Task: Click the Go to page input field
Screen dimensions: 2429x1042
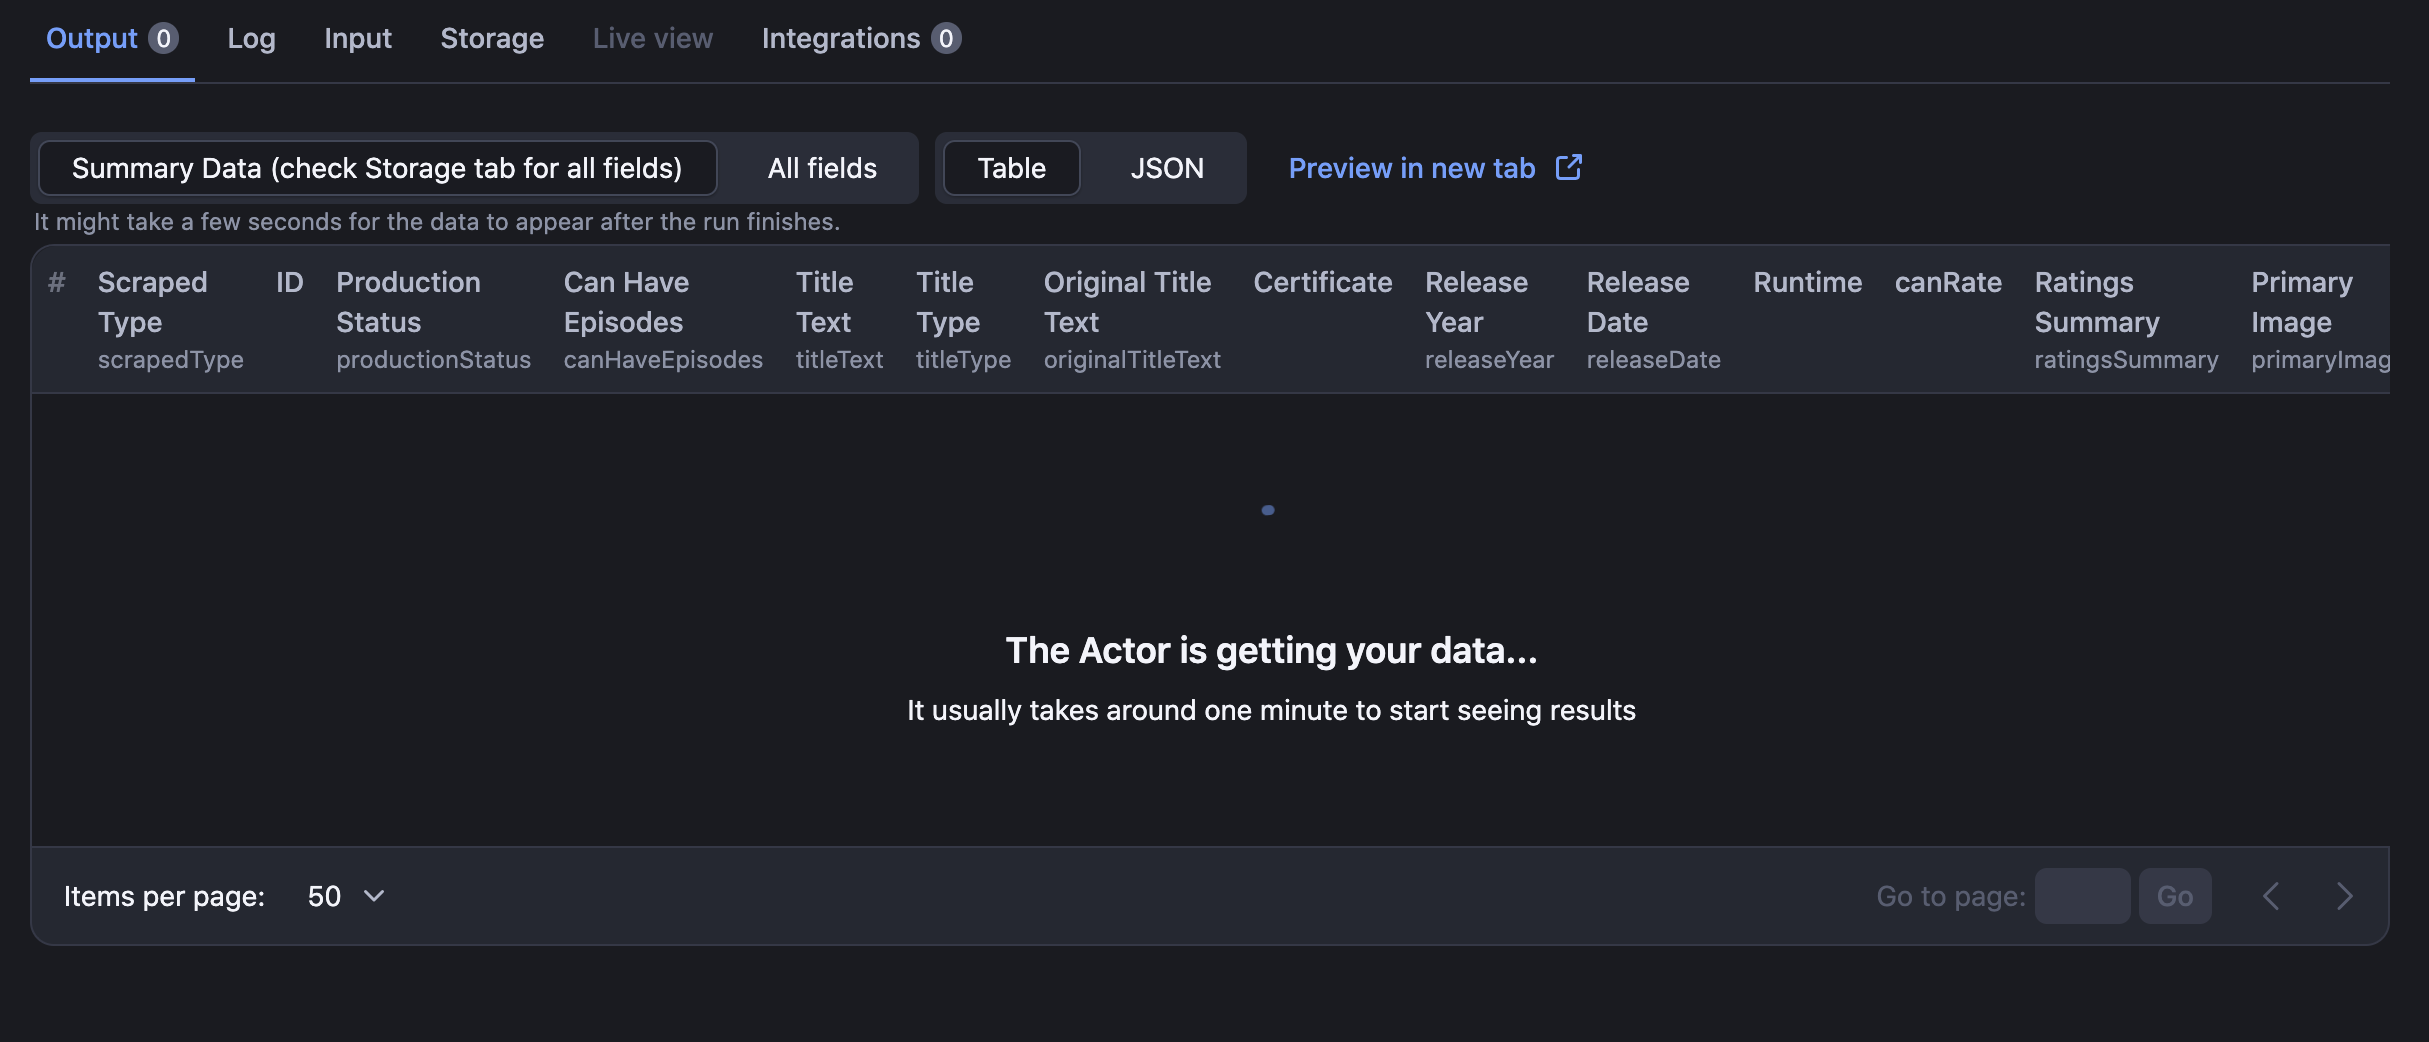Action: click(2082, 896)
